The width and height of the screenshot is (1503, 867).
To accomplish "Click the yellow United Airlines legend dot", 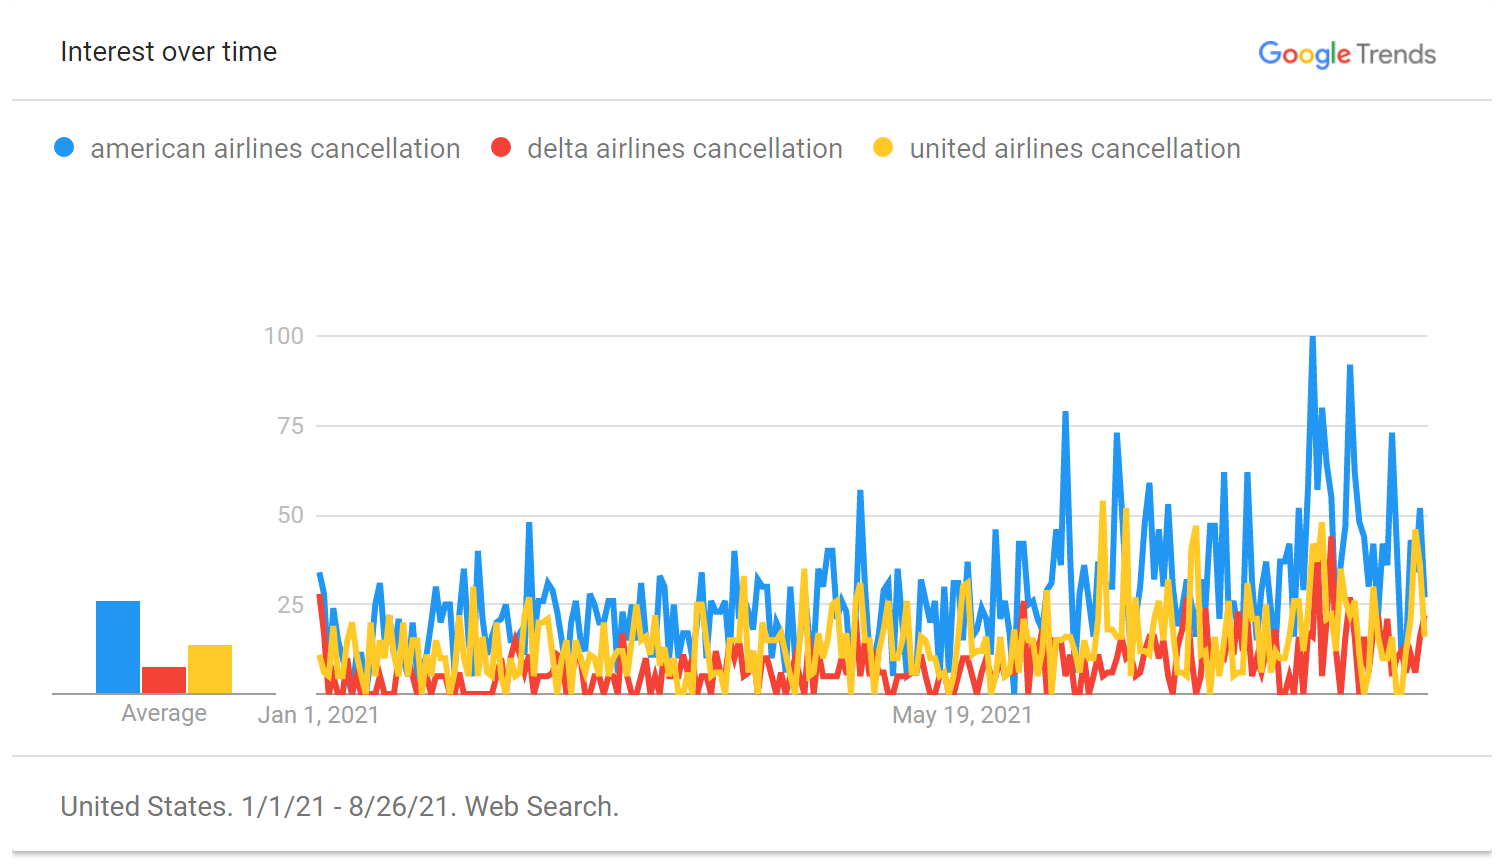I will click(x=883, y=148).
